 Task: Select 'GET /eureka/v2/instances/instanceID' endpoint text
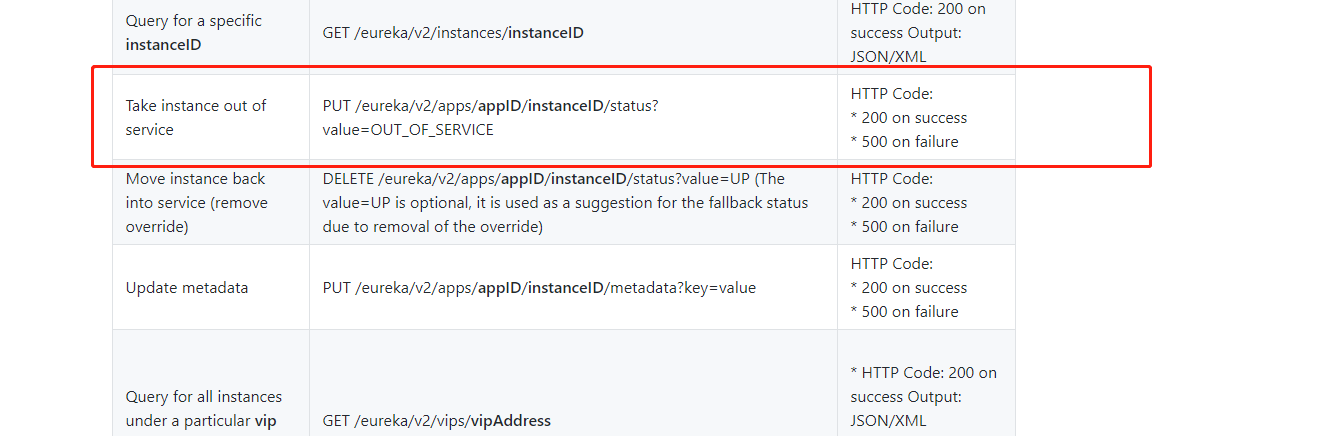pyautogui.click(x=453, y=33)
